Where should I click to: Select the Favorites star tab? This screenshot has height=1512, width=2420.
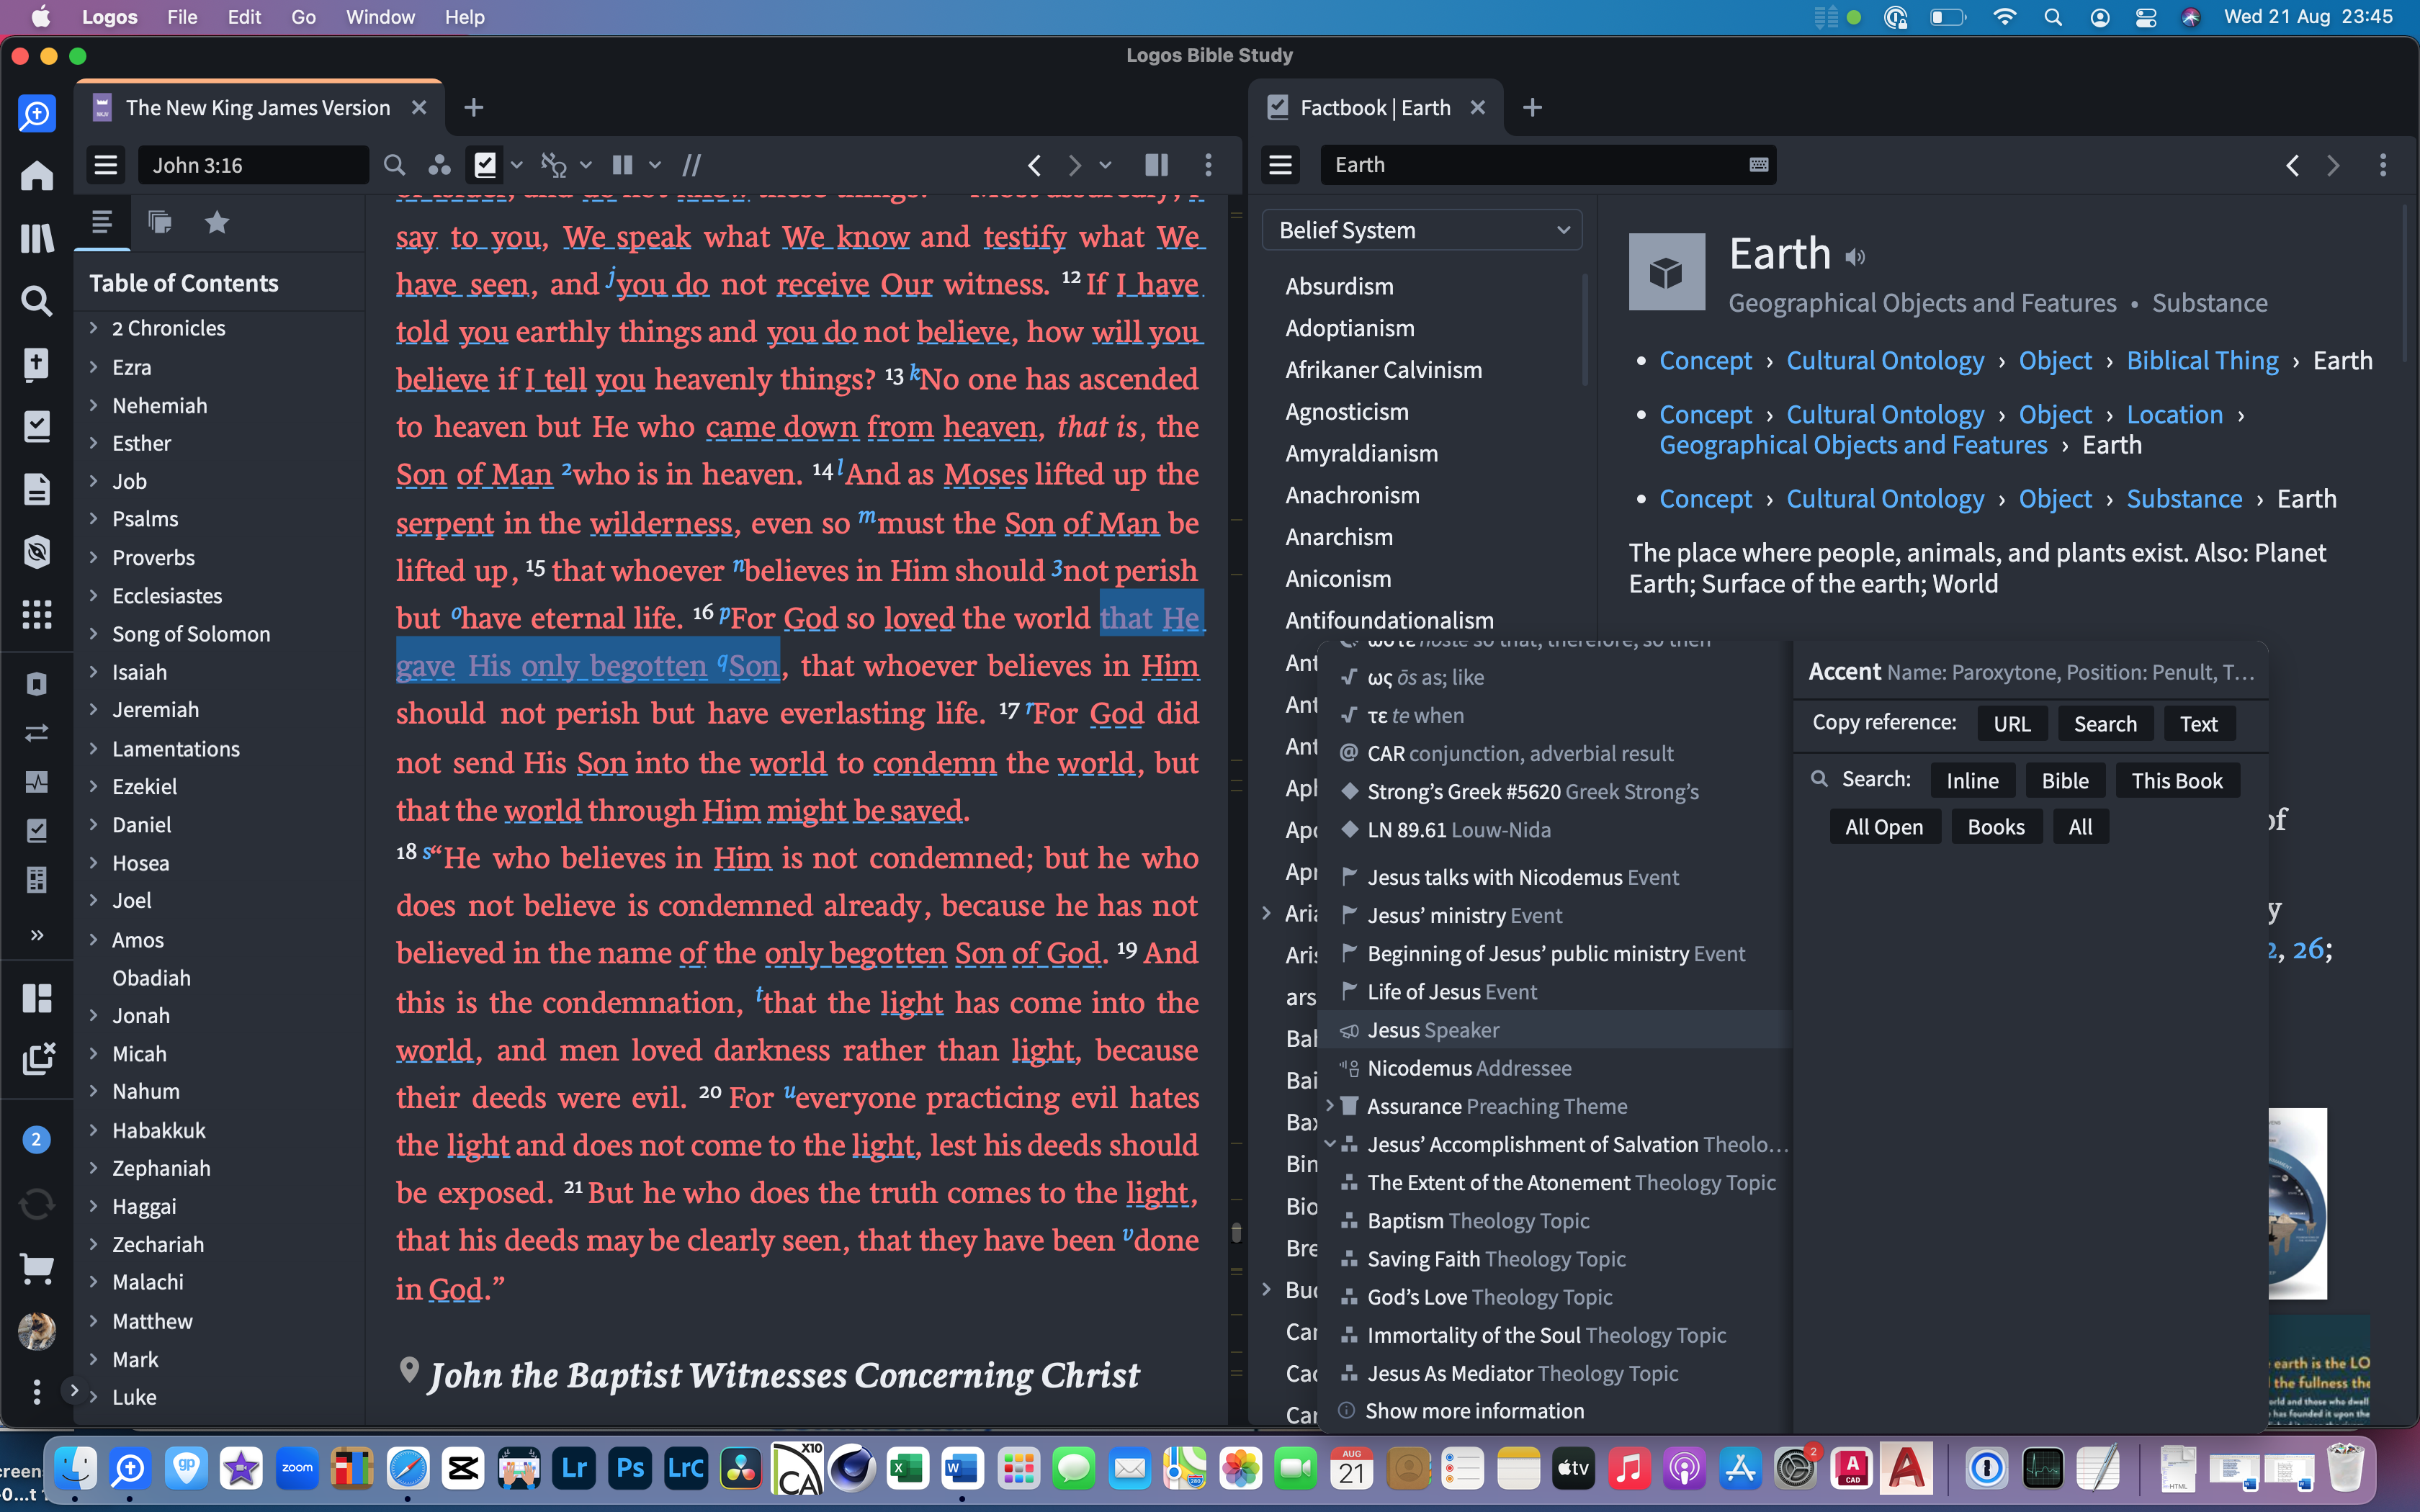pyautogui.click(x=217, y=222)
